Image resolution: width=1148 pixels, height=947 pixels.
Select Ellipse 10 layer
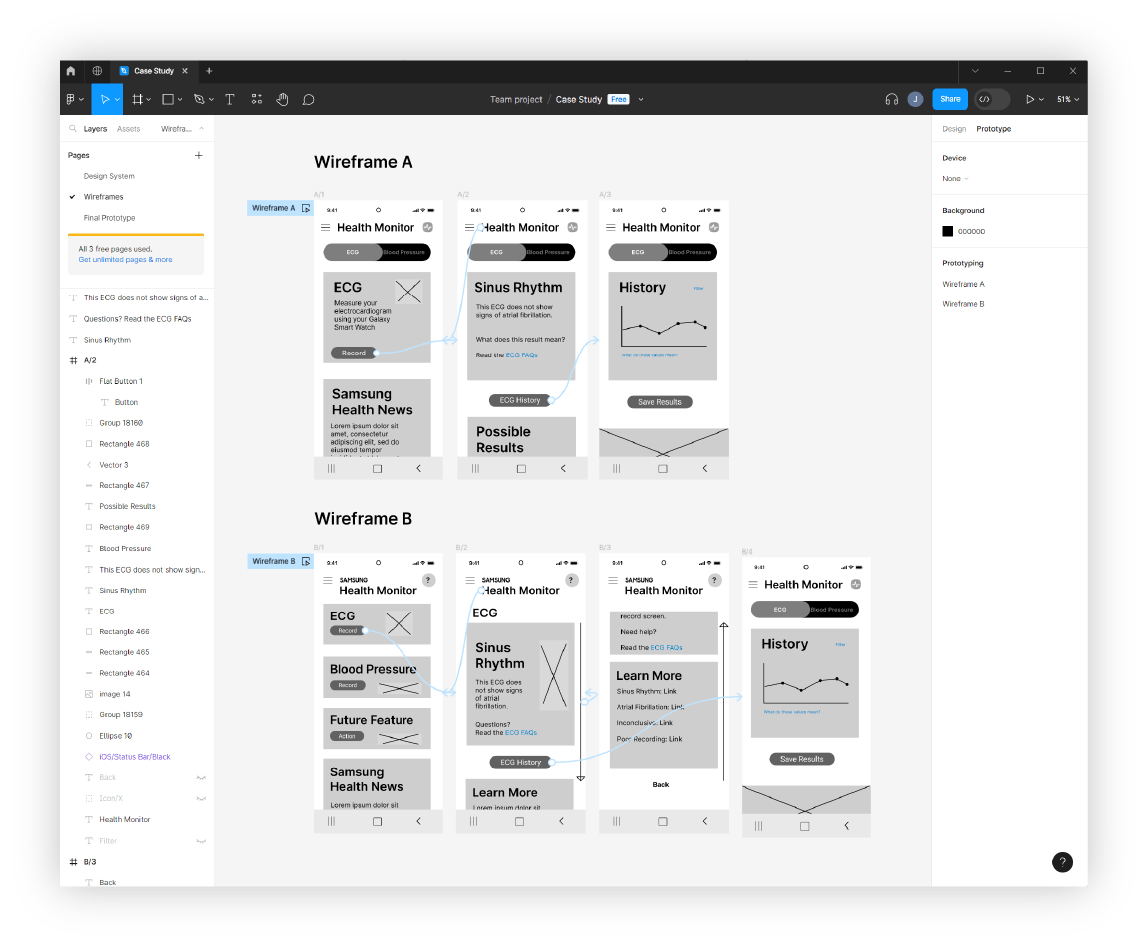point(116,736)
